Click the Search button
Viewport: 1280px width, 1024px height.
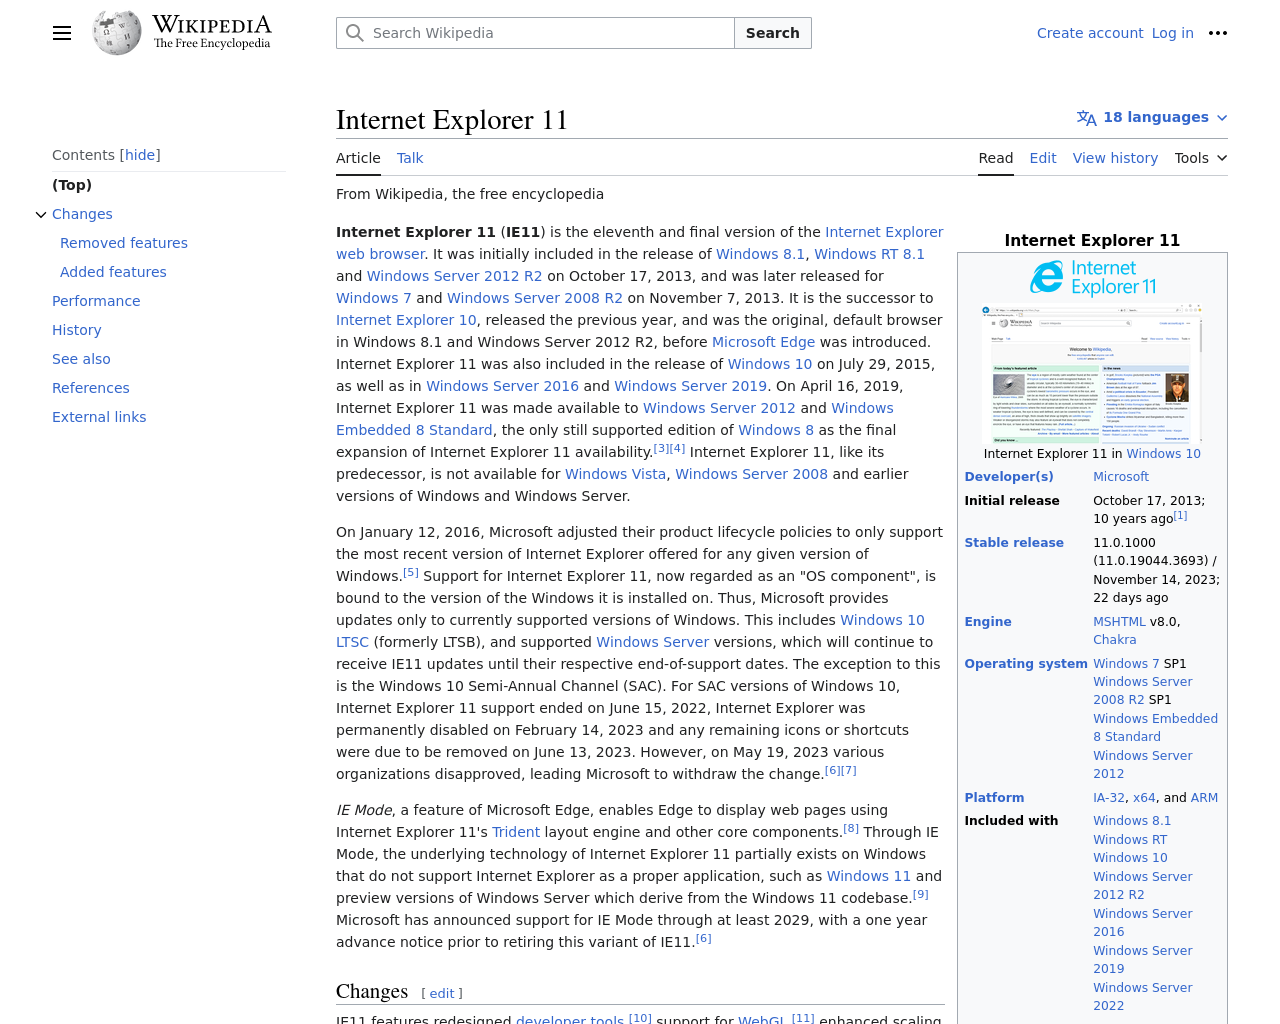click(x=772, y=33)
